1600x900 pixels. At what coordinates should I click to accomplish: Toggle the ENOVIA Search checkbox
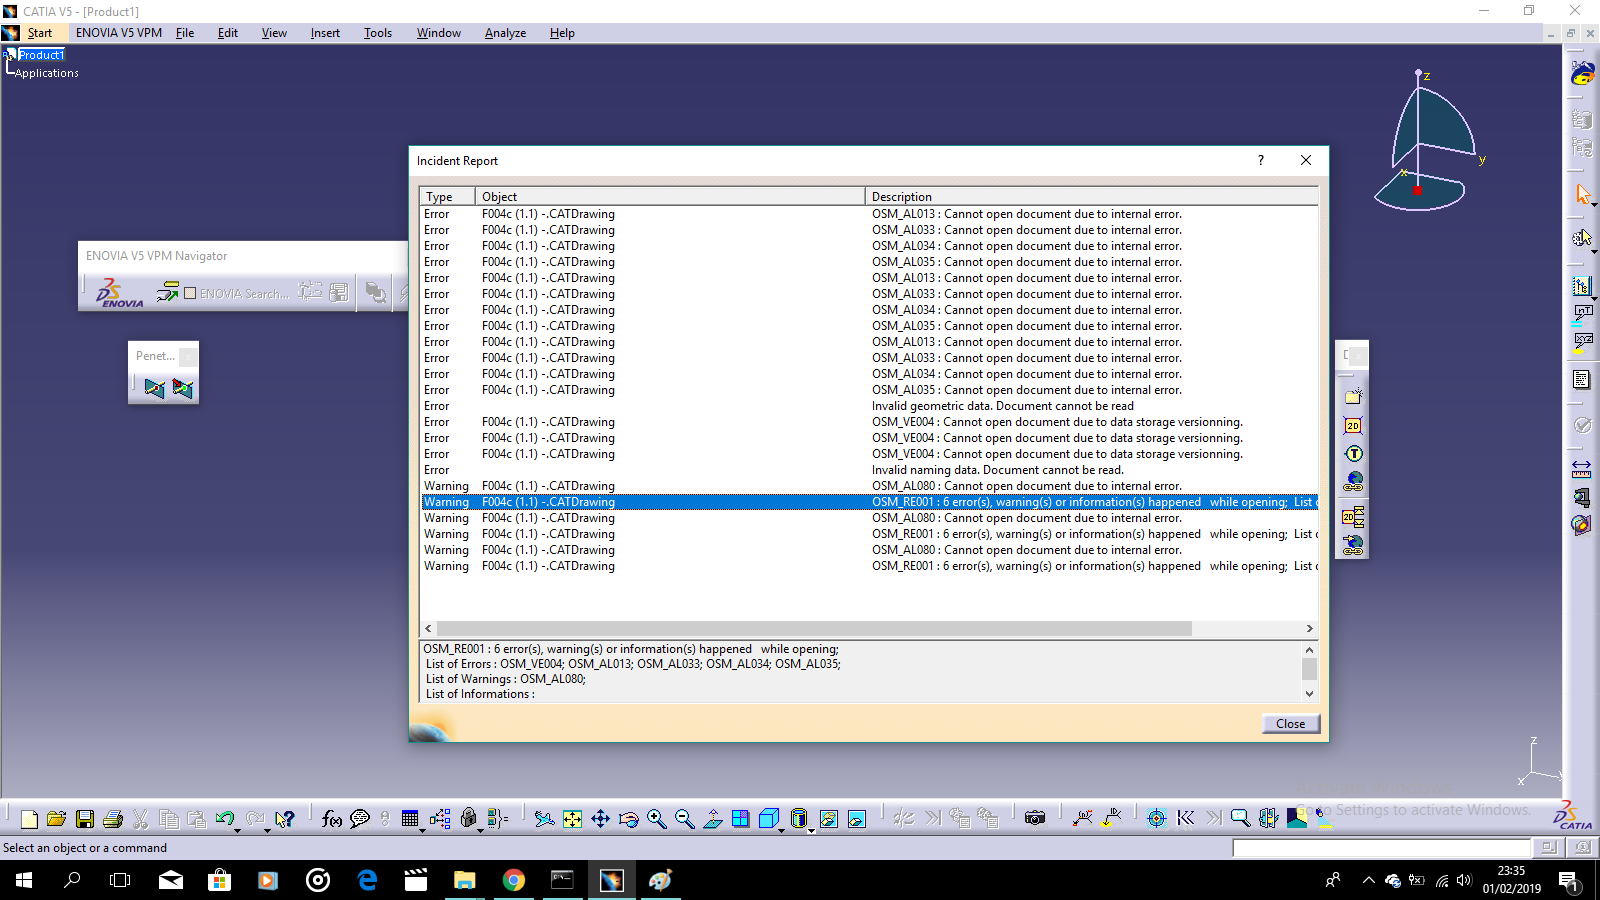190,293
